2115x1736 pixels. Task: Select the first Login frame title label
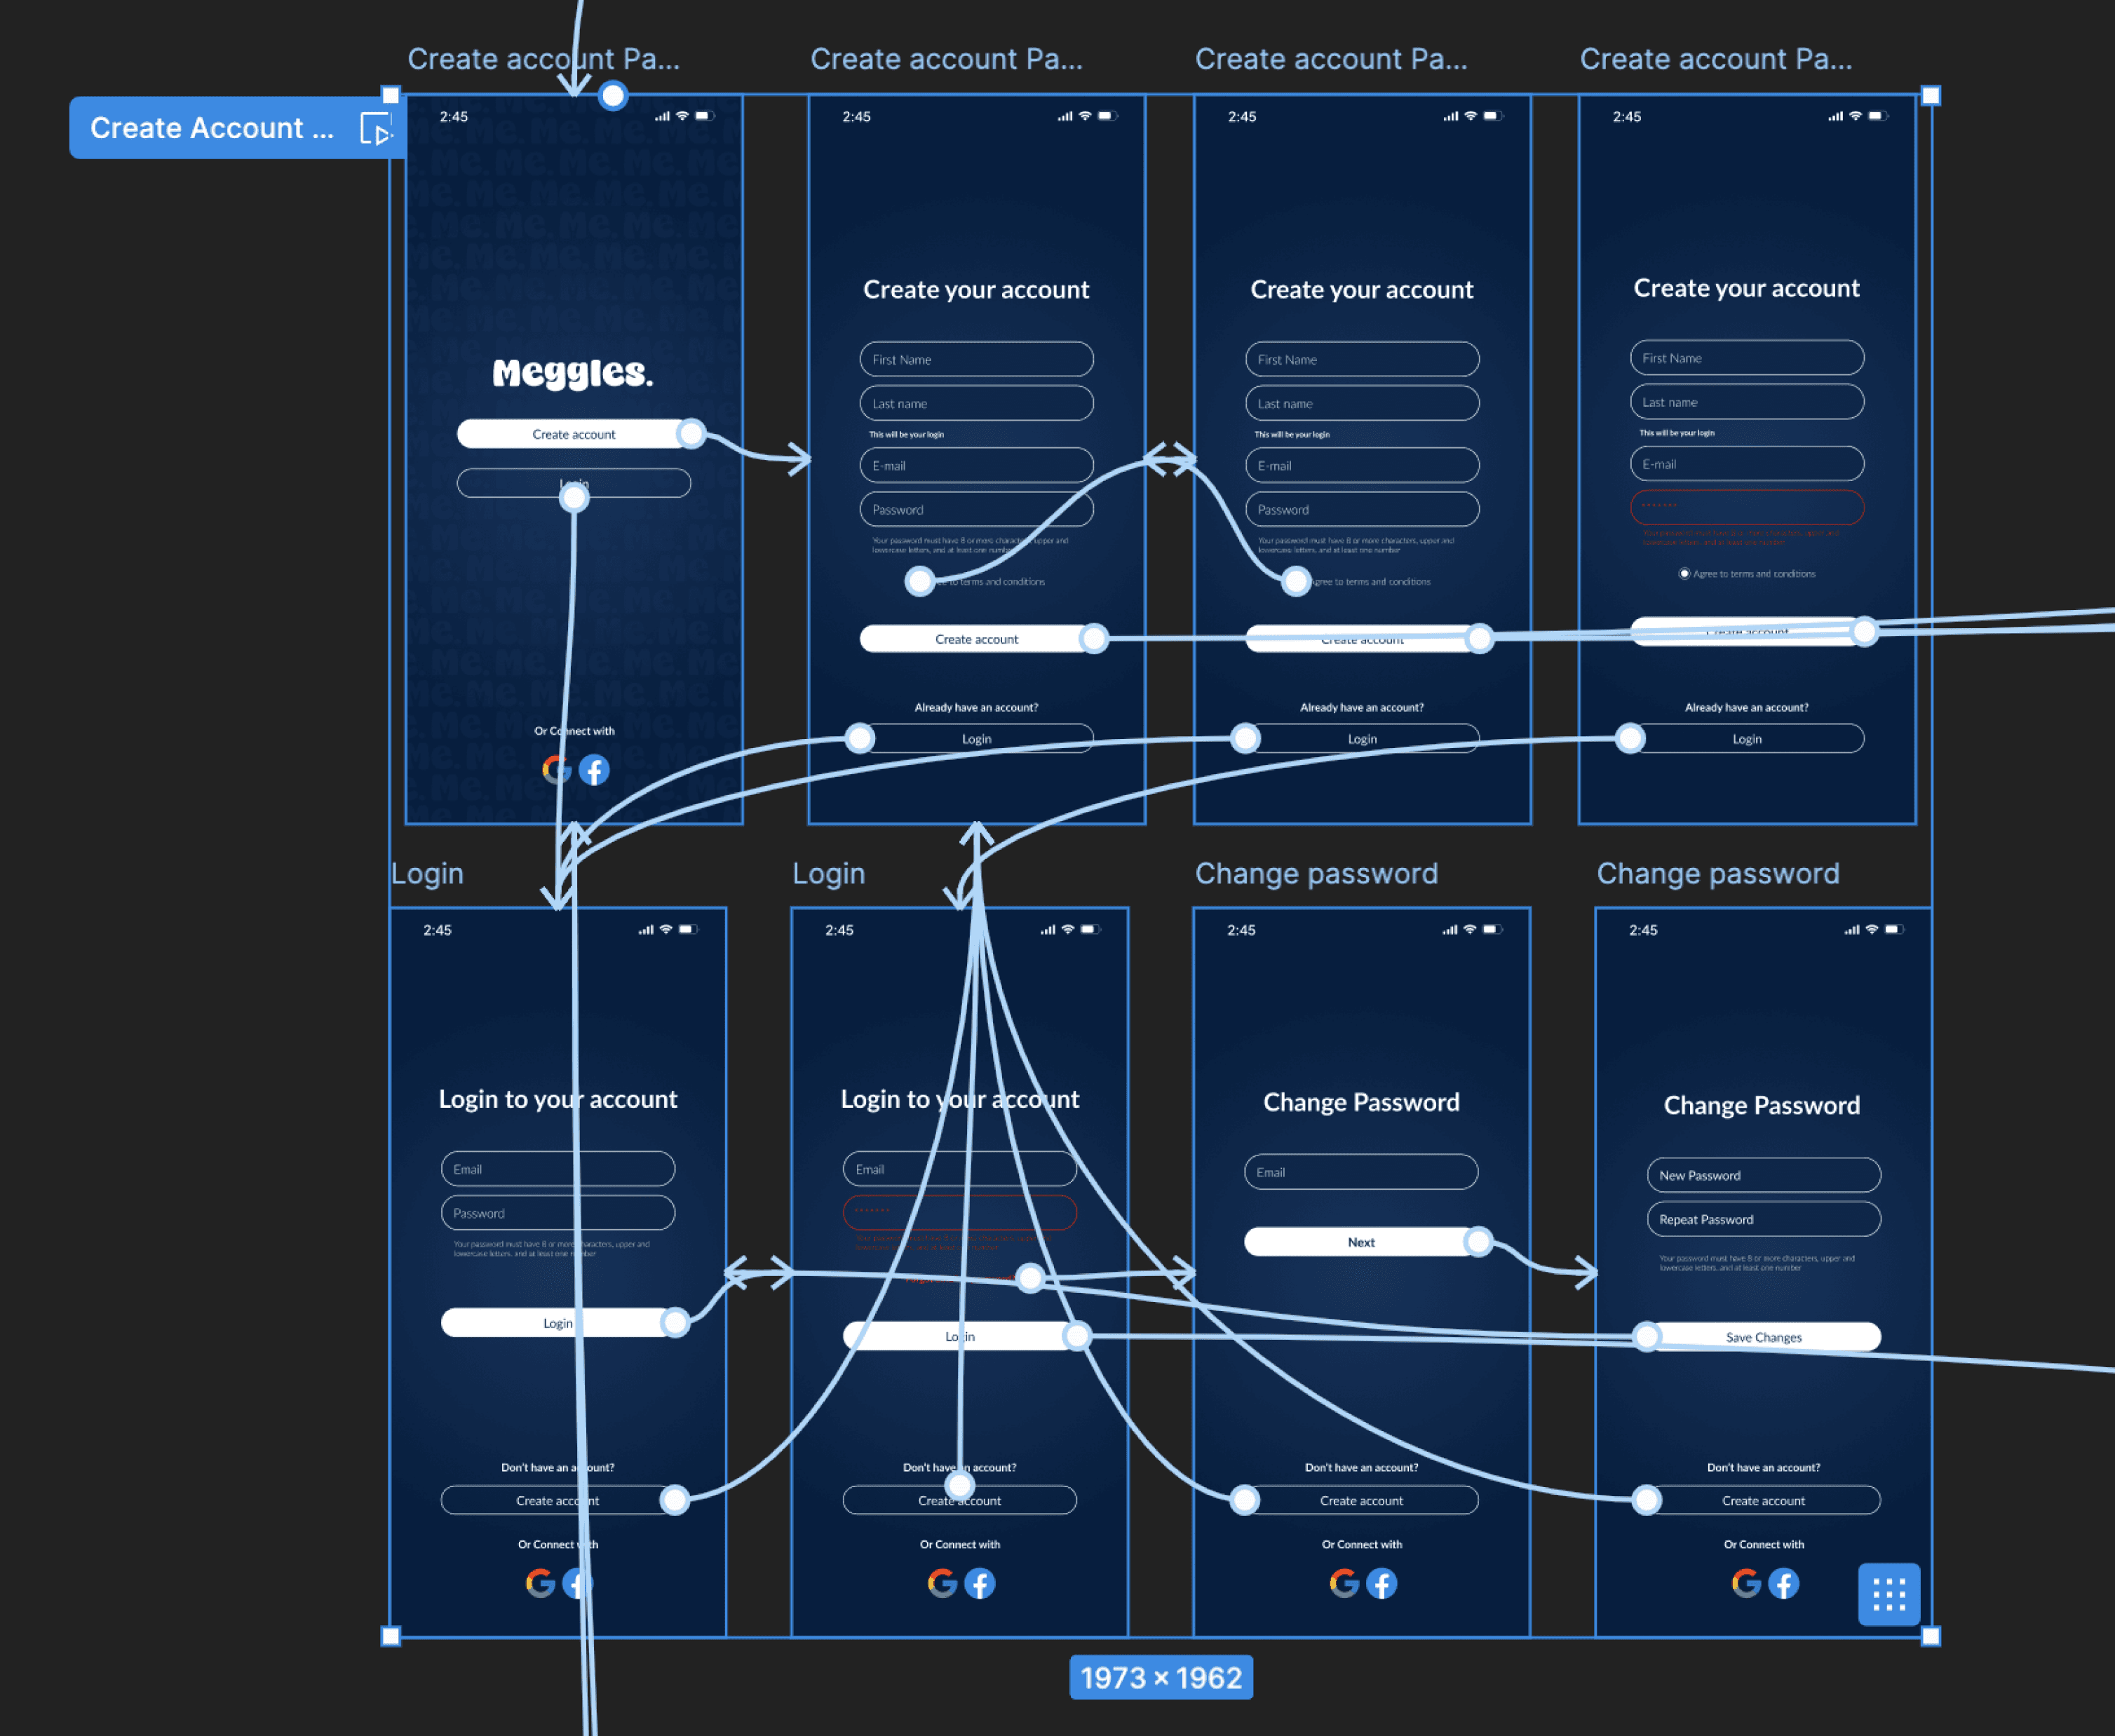(427, 874)
